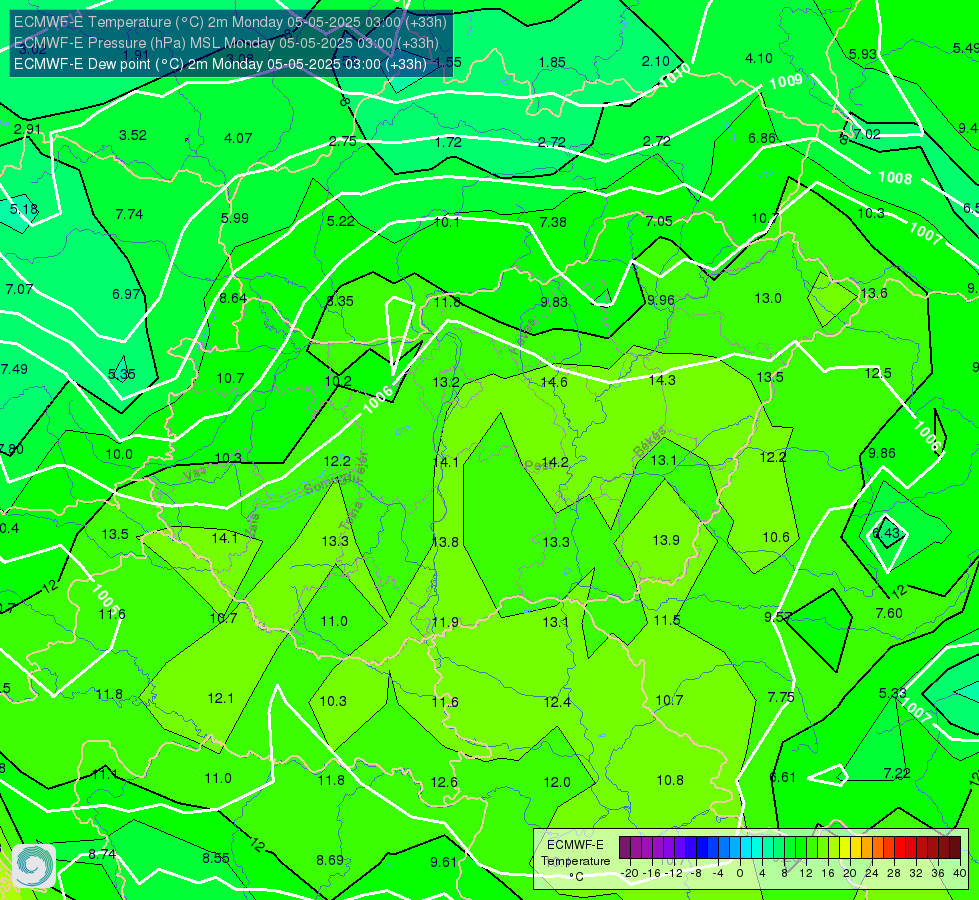Click the 10.8 temperature value
Screen dimensions: 979x900
pyautogui.click(x=670, y=780)
